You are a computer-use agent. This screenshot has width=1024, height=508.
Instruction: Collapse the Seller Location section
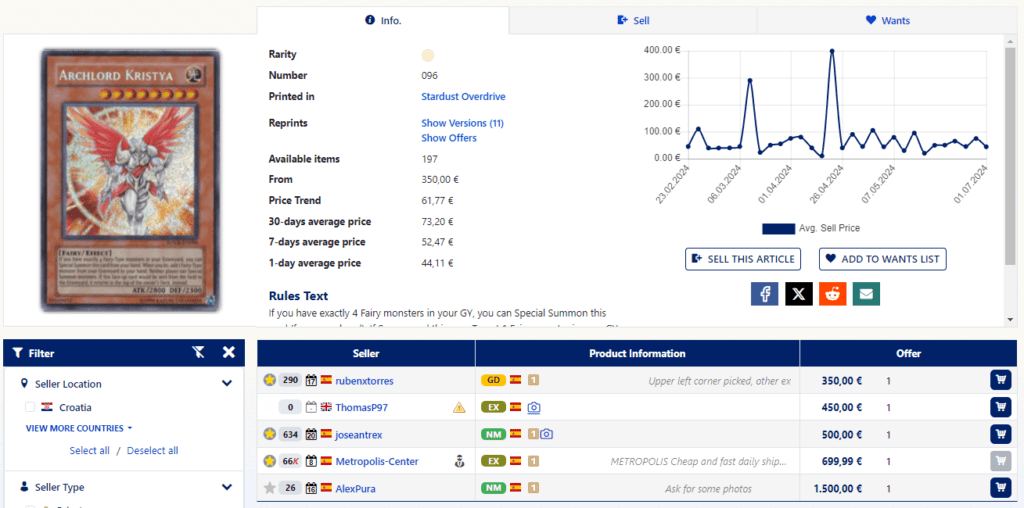227,384
